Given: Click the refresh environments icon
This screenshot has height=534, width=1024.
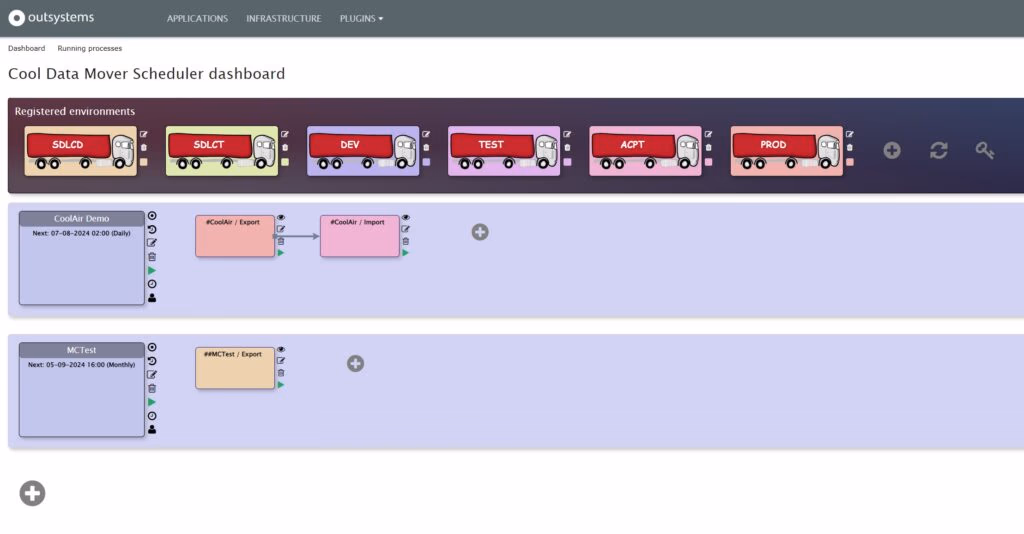Looking at the screenshot, I should click(x=938, y=150).
